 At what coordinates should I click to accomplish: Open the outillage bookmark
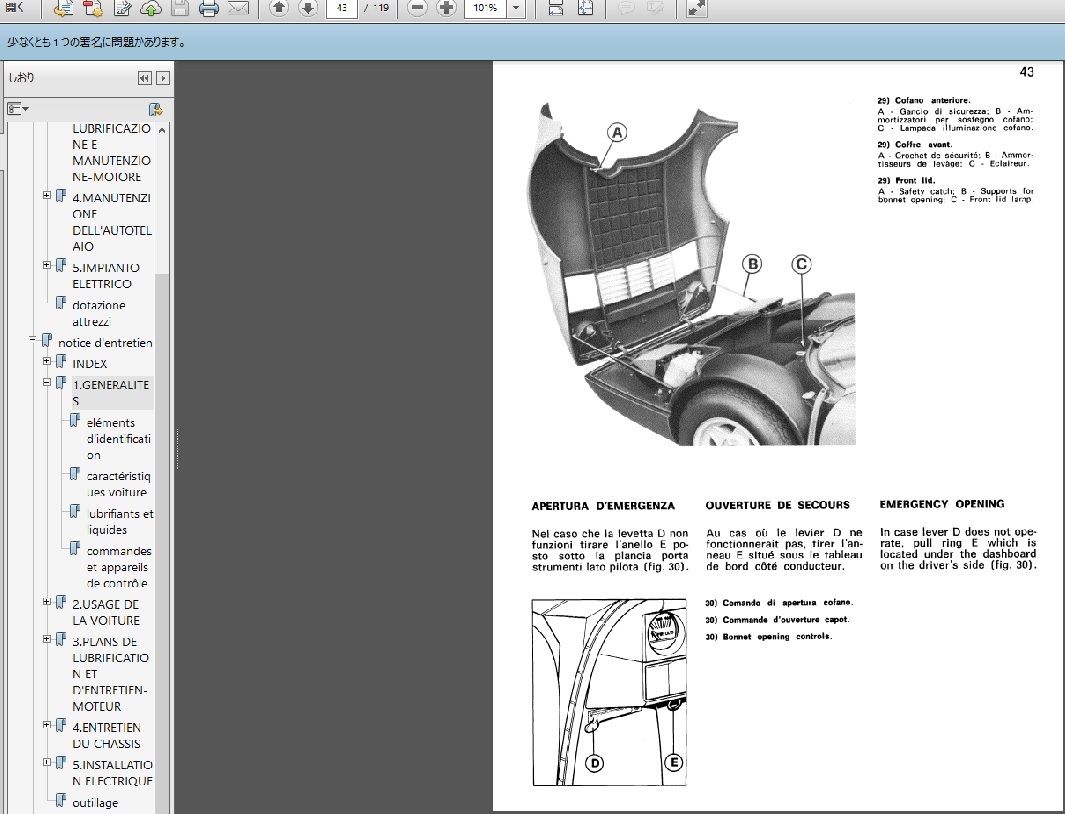pyautogui.click(x=95, y=802)
